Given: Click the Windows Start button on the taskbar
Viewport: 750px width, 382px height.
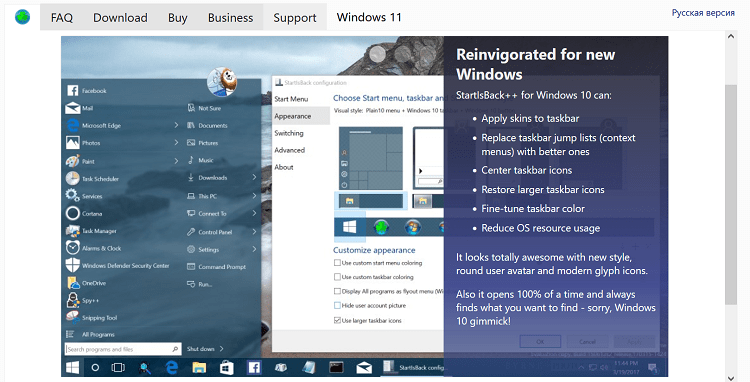Looking at the screenshot, I should point(72,367).
